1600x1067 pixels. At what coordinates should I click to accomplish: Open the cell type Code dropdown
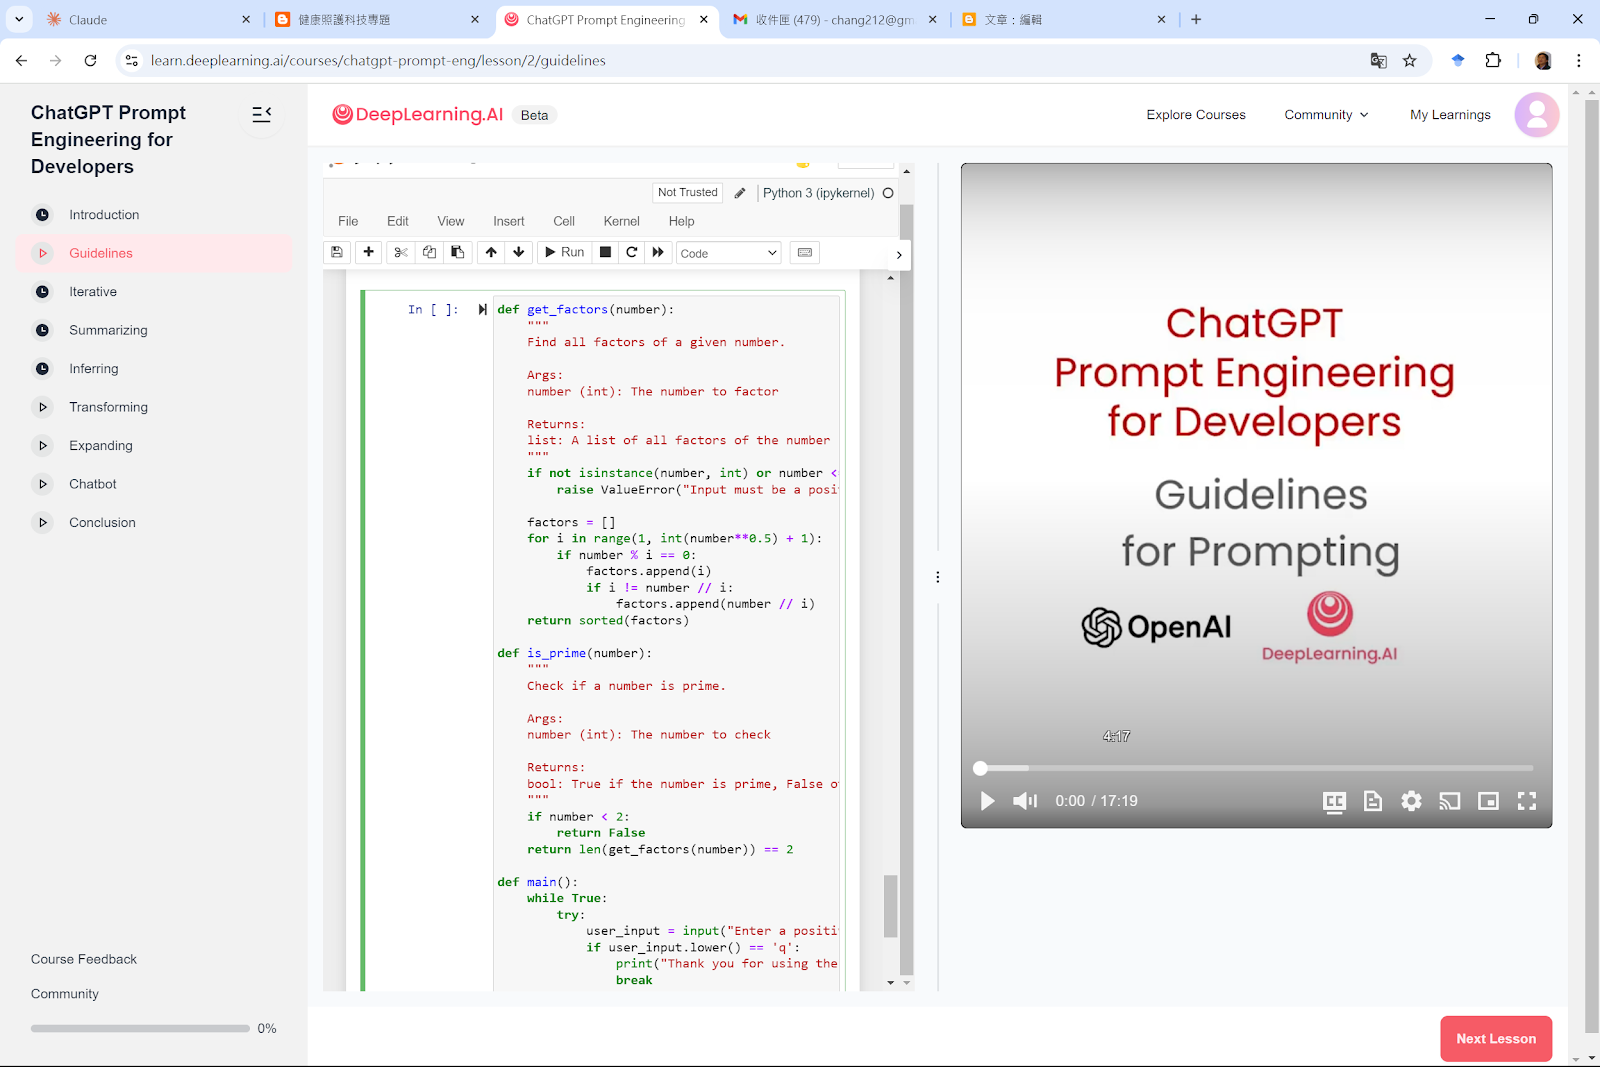pos(728,253)
